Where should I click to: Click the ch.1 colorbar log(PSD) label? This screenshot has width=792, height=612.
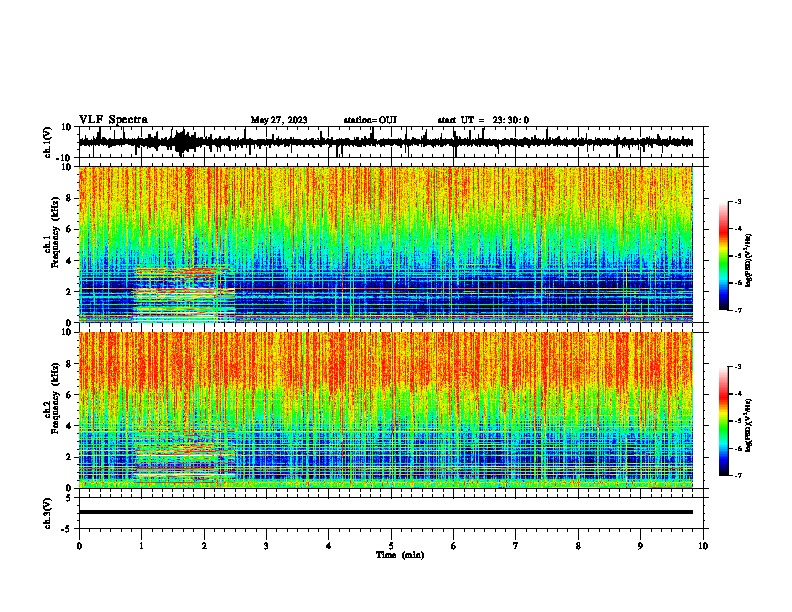[x=749, y=260]
